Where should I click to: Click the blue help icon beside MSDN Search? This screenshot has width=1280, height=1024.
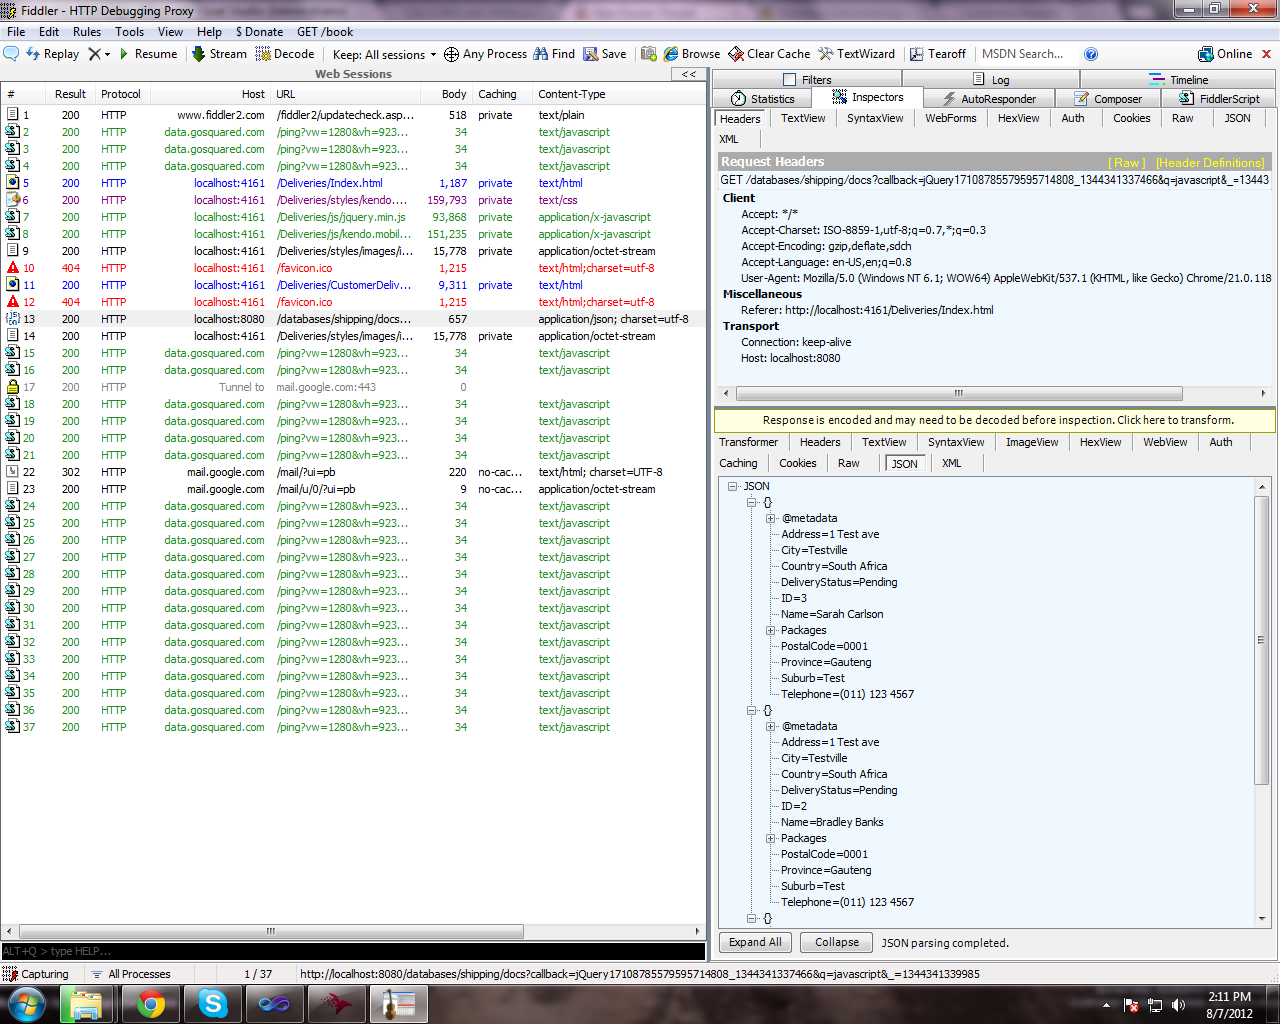tap(1091, 54)
